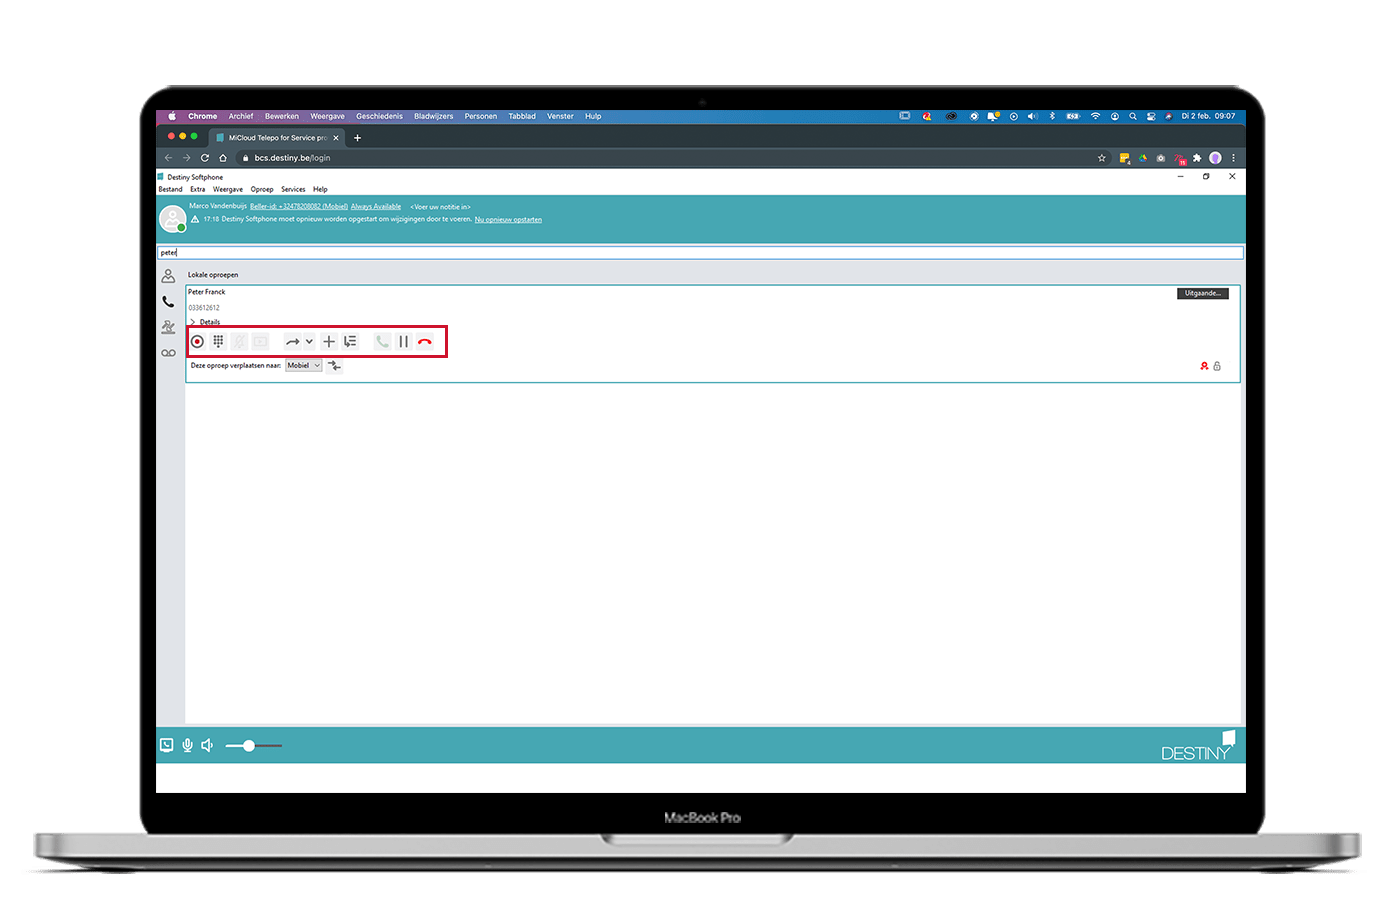Screen dimensions: 1400x924
Task: Click the Beller-id mobile number link
Action: point(299,207)
